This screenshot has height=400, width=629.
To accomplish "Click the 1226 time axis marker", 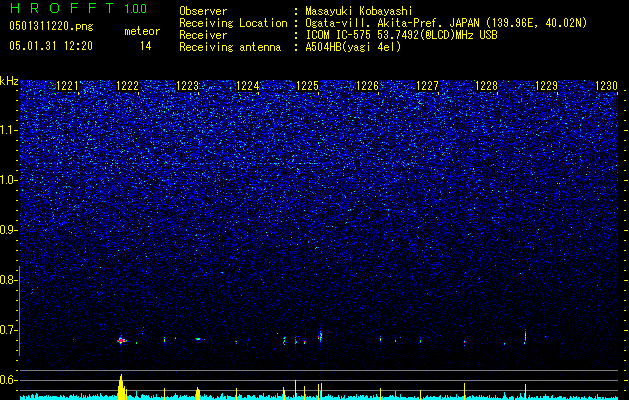I will point(367,86).
